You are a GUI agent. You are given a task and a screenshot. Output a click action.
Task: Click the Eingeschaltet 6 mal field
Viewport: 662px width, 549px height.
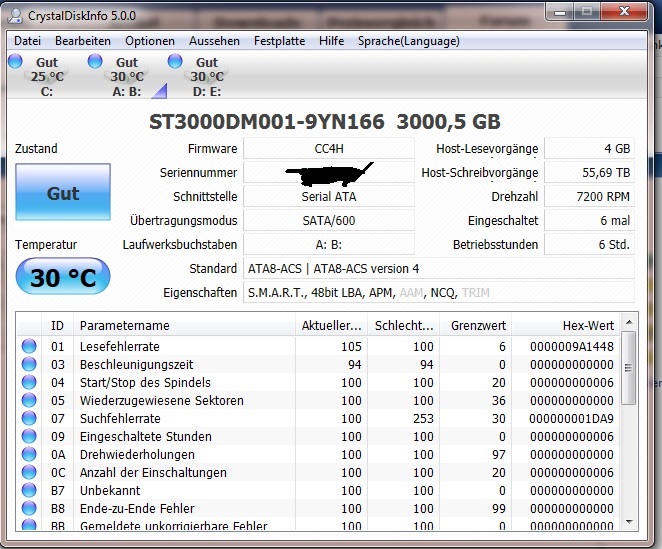[589, 220]
